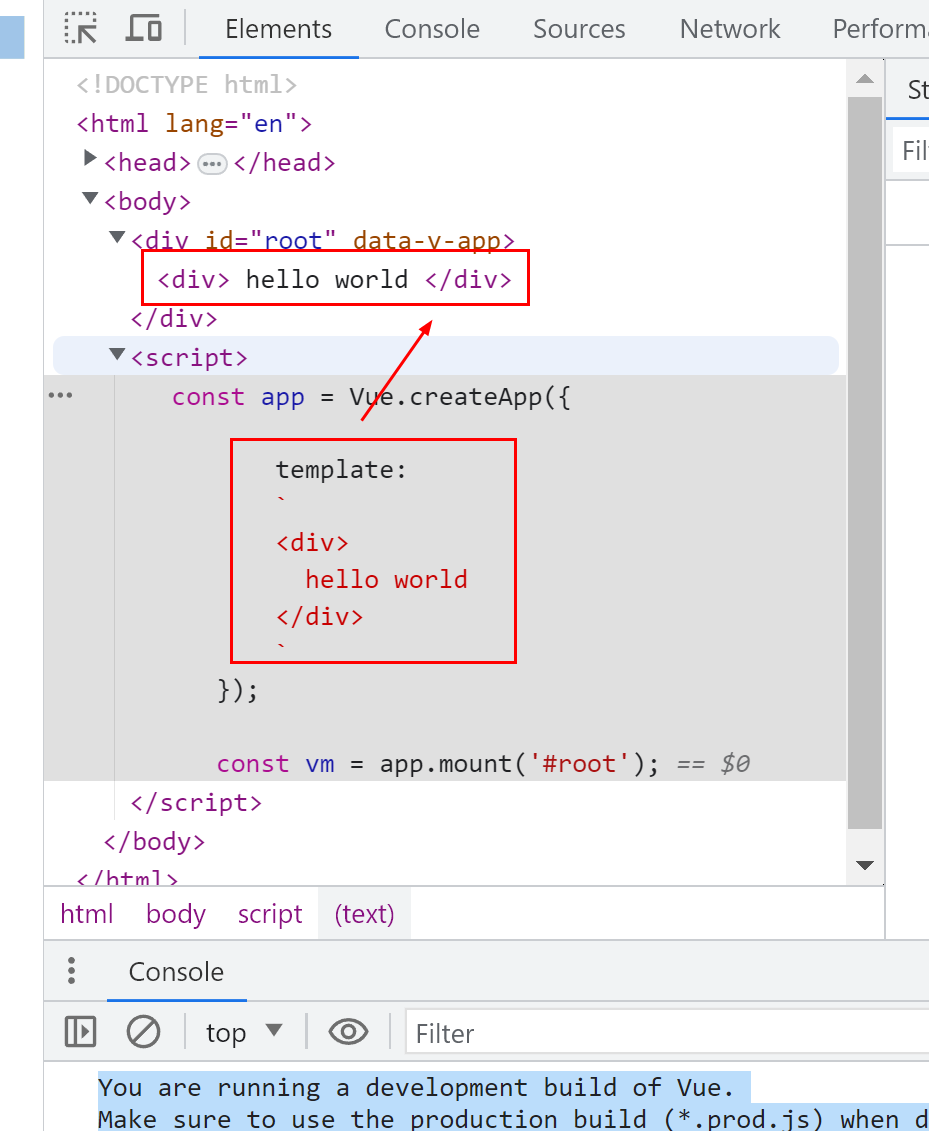Select the Console drawer tab

176,972
